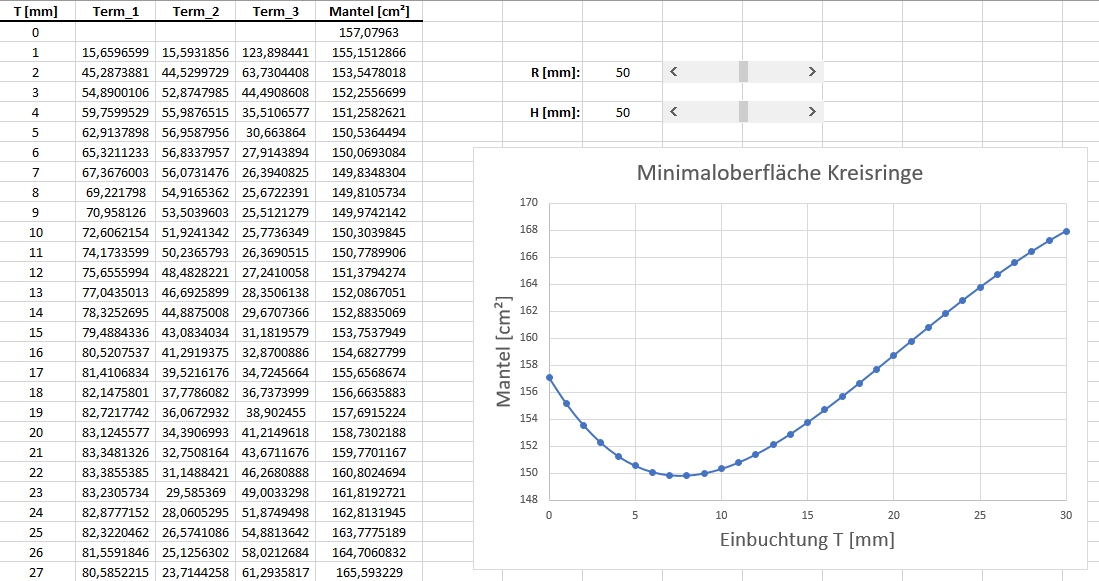This screenshot has width=1099, height=581.
Task: Click the y-axis label 148
Action: (x=528, y=499)
